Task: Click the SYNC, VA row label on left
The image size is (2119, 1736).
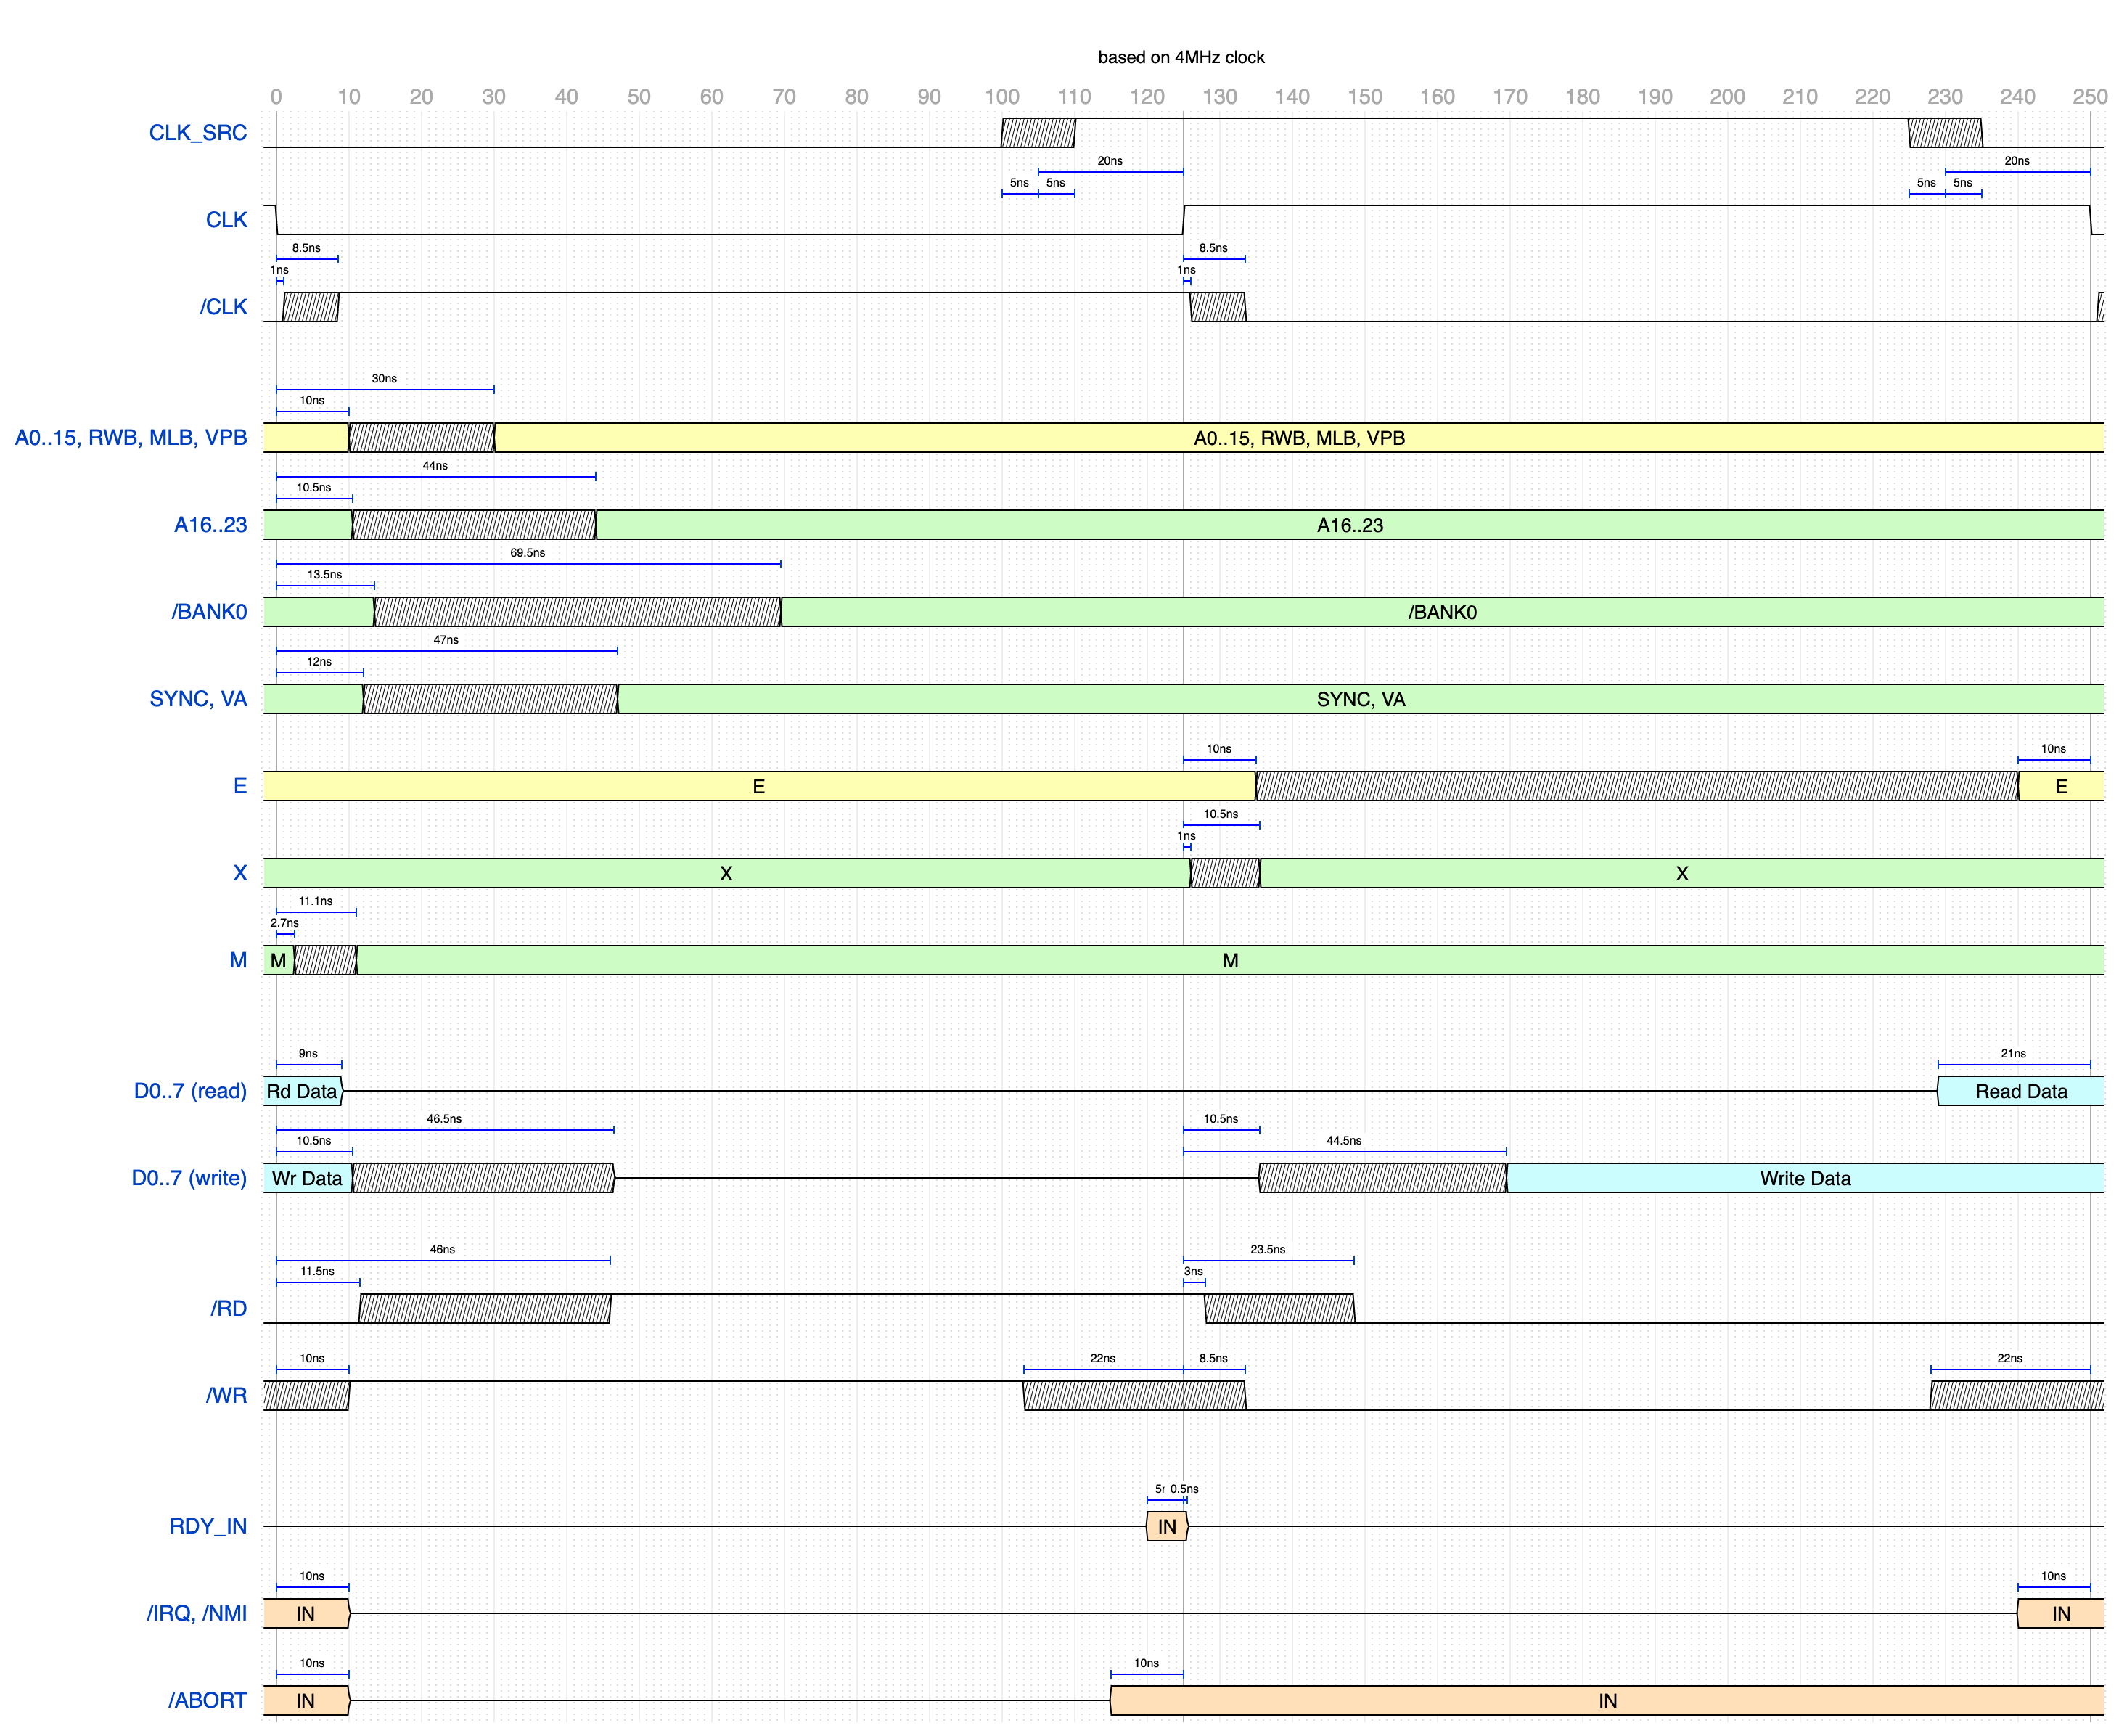Action: [x=198, y=699]
